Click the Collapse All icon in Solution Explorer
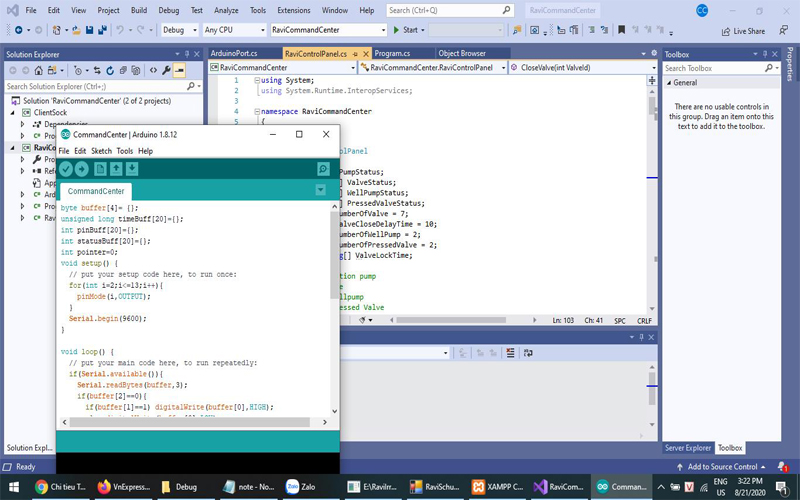 [123, 70]
